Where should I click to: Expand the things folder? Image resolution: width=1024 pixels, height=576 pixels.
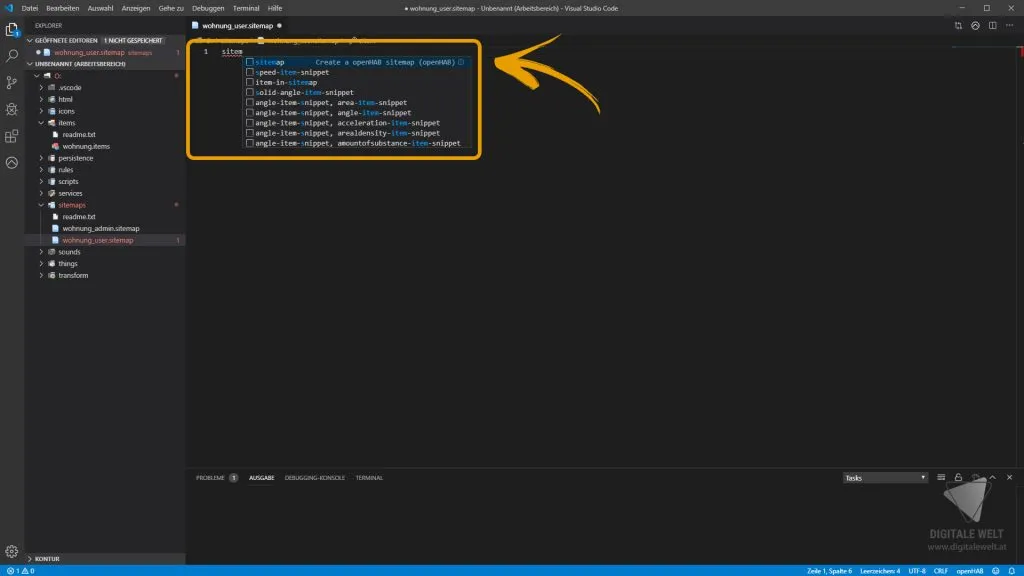pyautogui.click(x=104, y=264)
